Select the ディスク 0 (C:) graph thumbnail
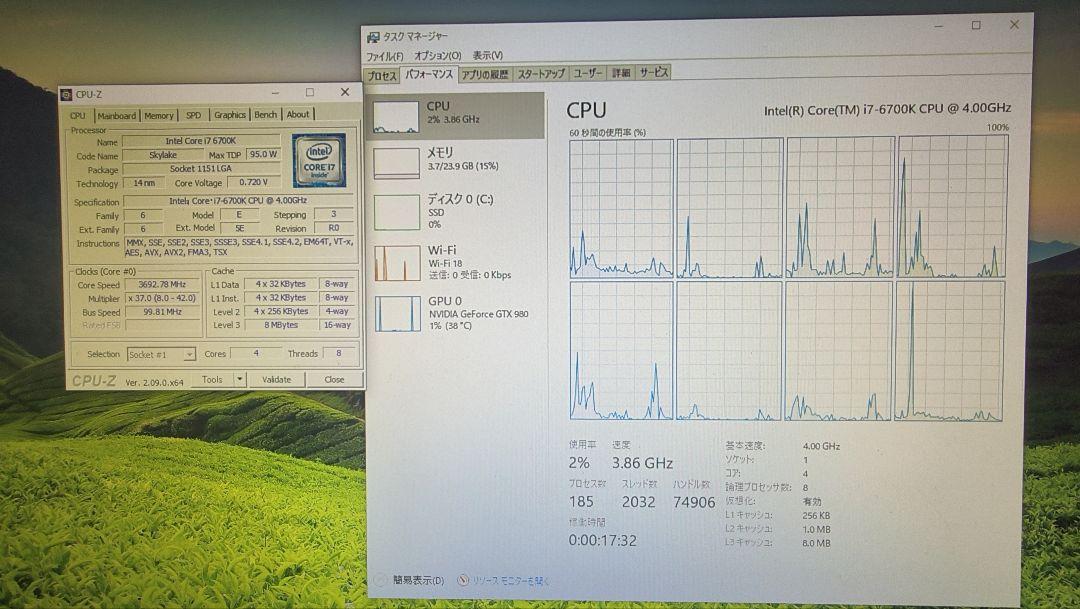Viewport: 1080px width, 609px height. (397, 212)
